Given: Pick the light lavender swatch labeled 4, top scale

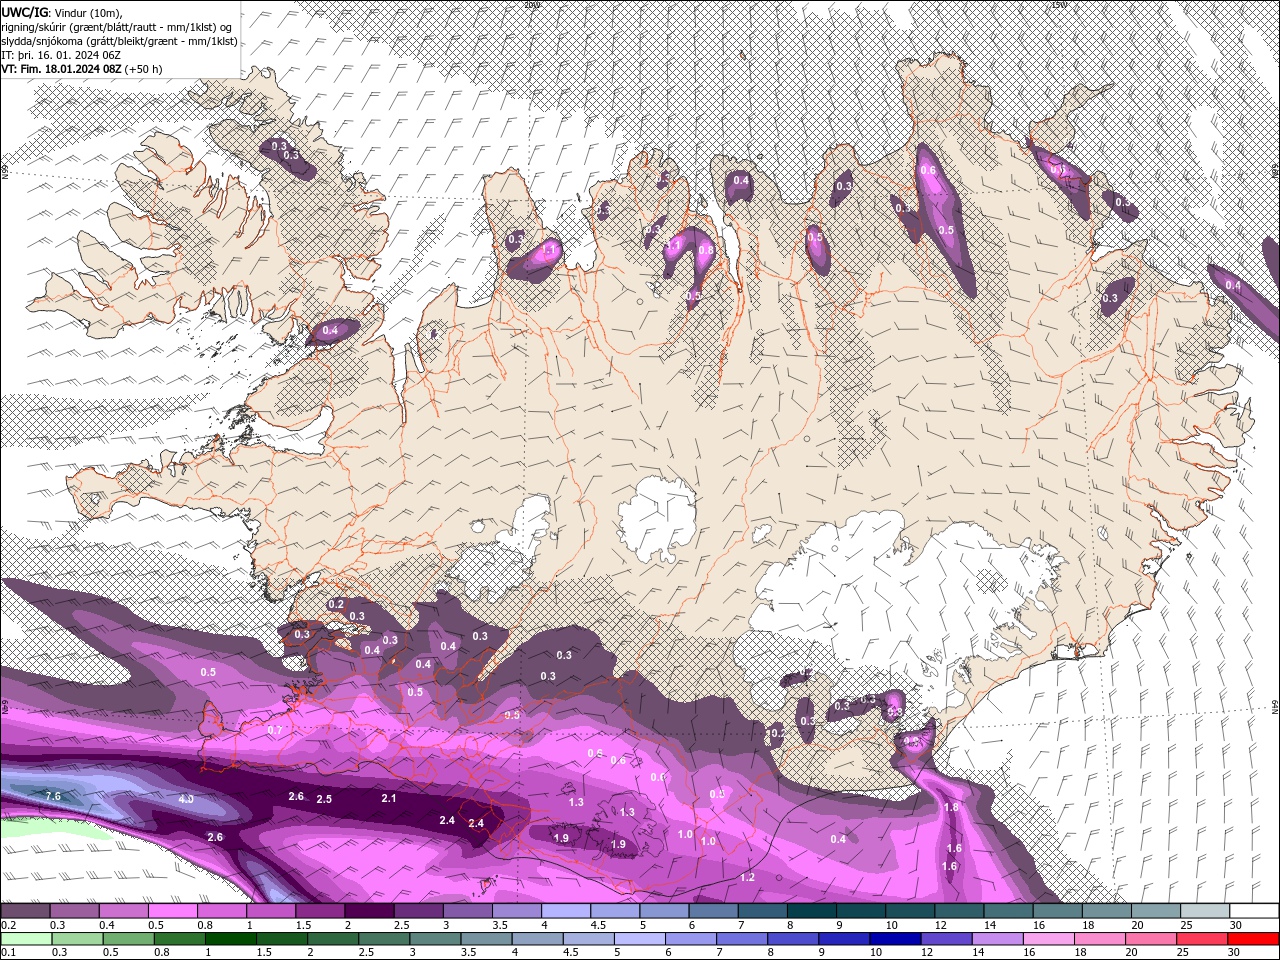Looking at the screenshot, I should (566, 911).
